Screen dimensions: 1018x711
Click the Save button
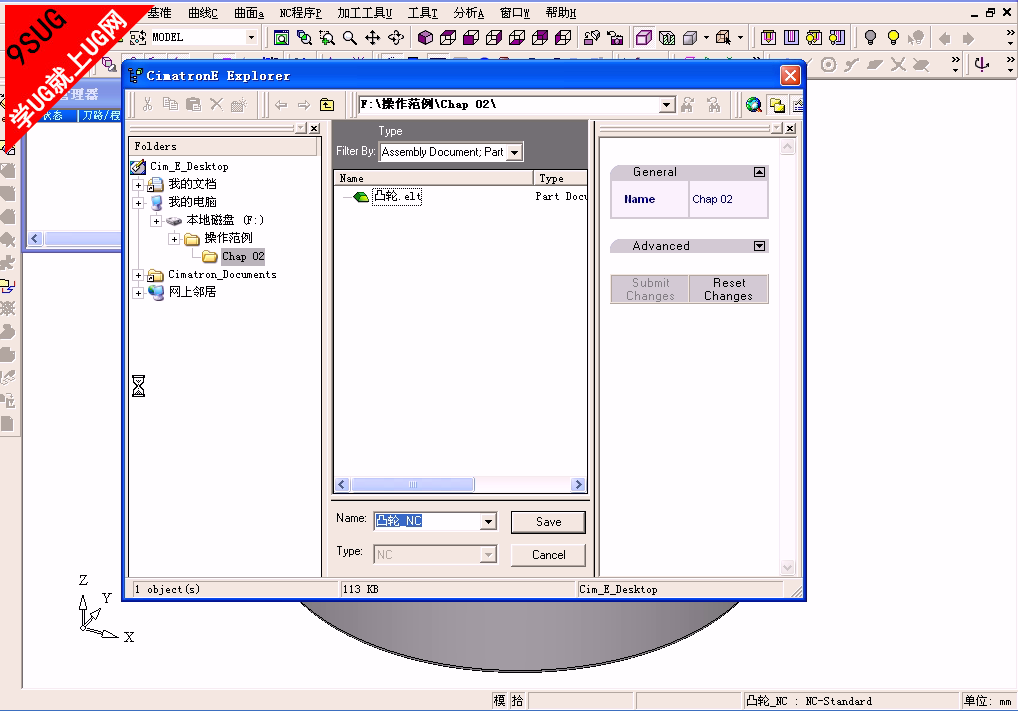548,522
